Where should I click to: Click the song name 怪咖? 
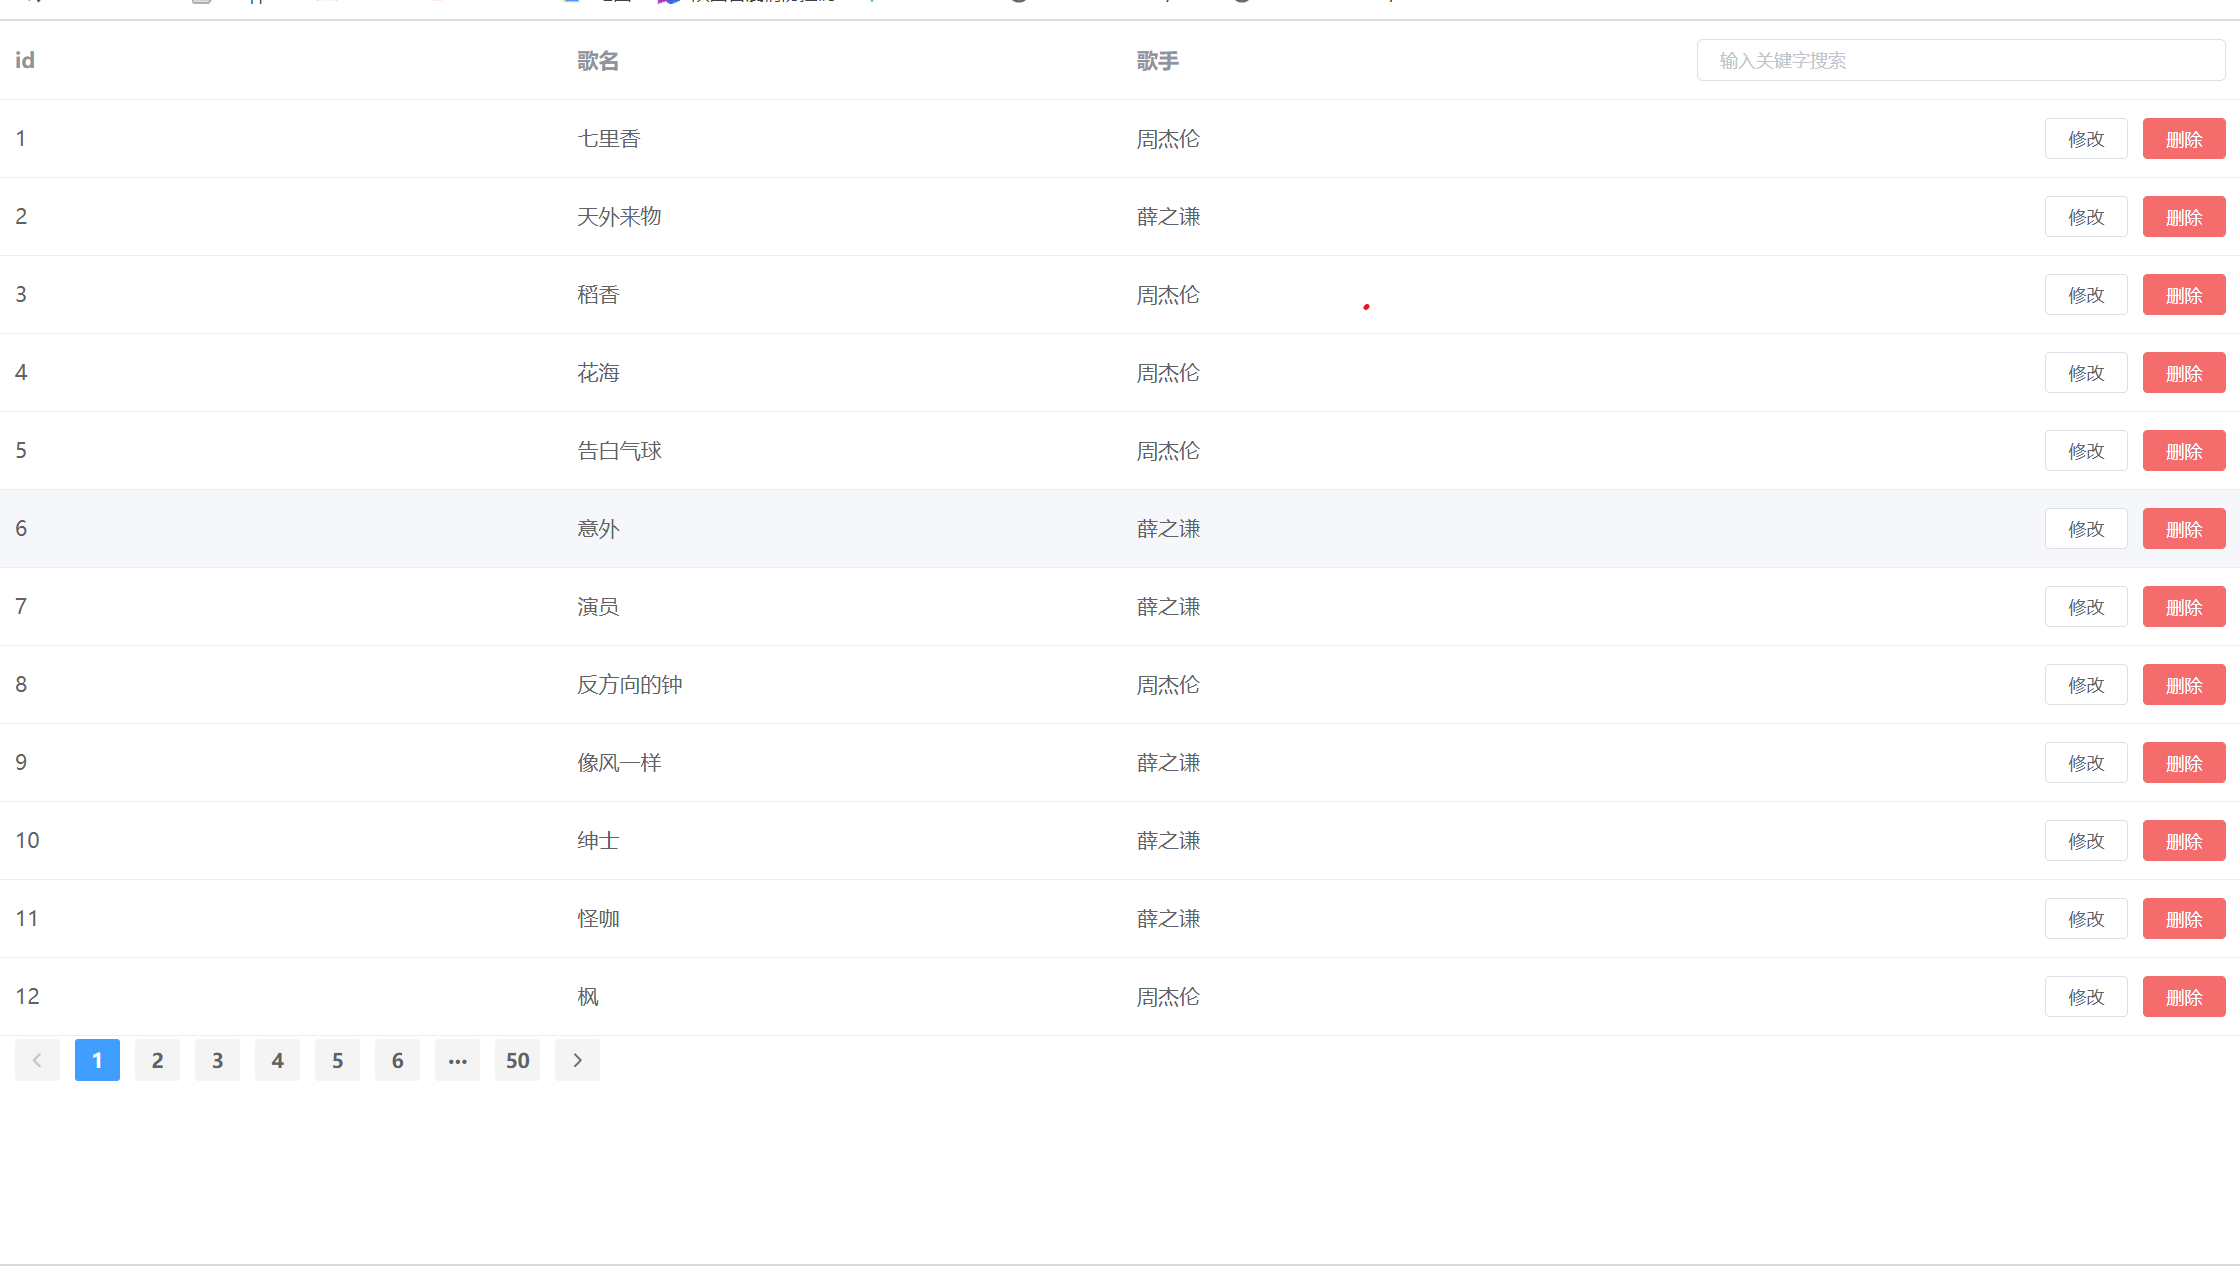pyautogui.click(x=598, y=919)
